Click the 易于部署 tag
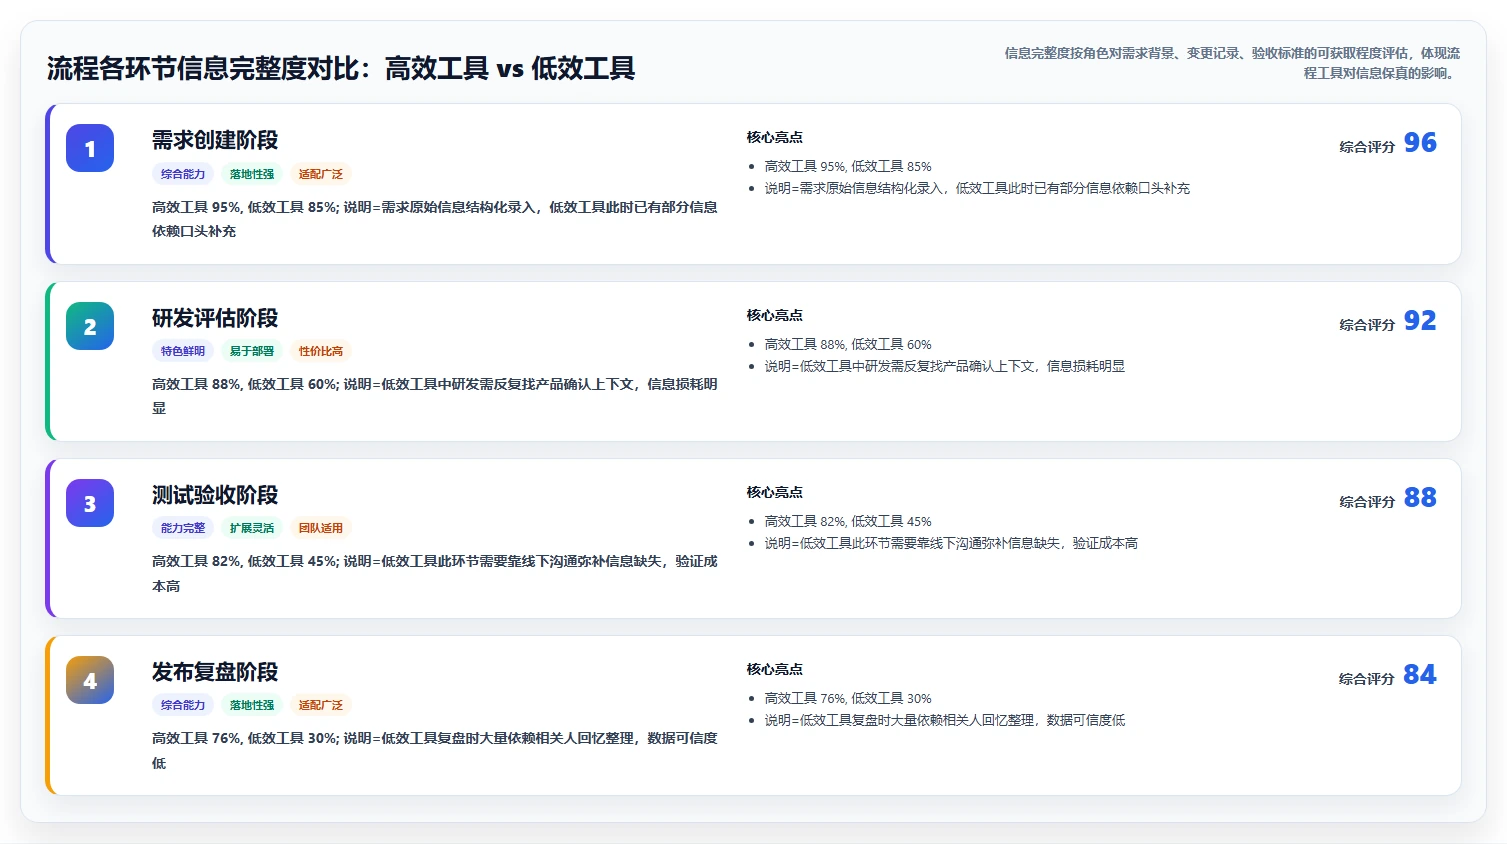1507x844 pixels. (252, 351)
